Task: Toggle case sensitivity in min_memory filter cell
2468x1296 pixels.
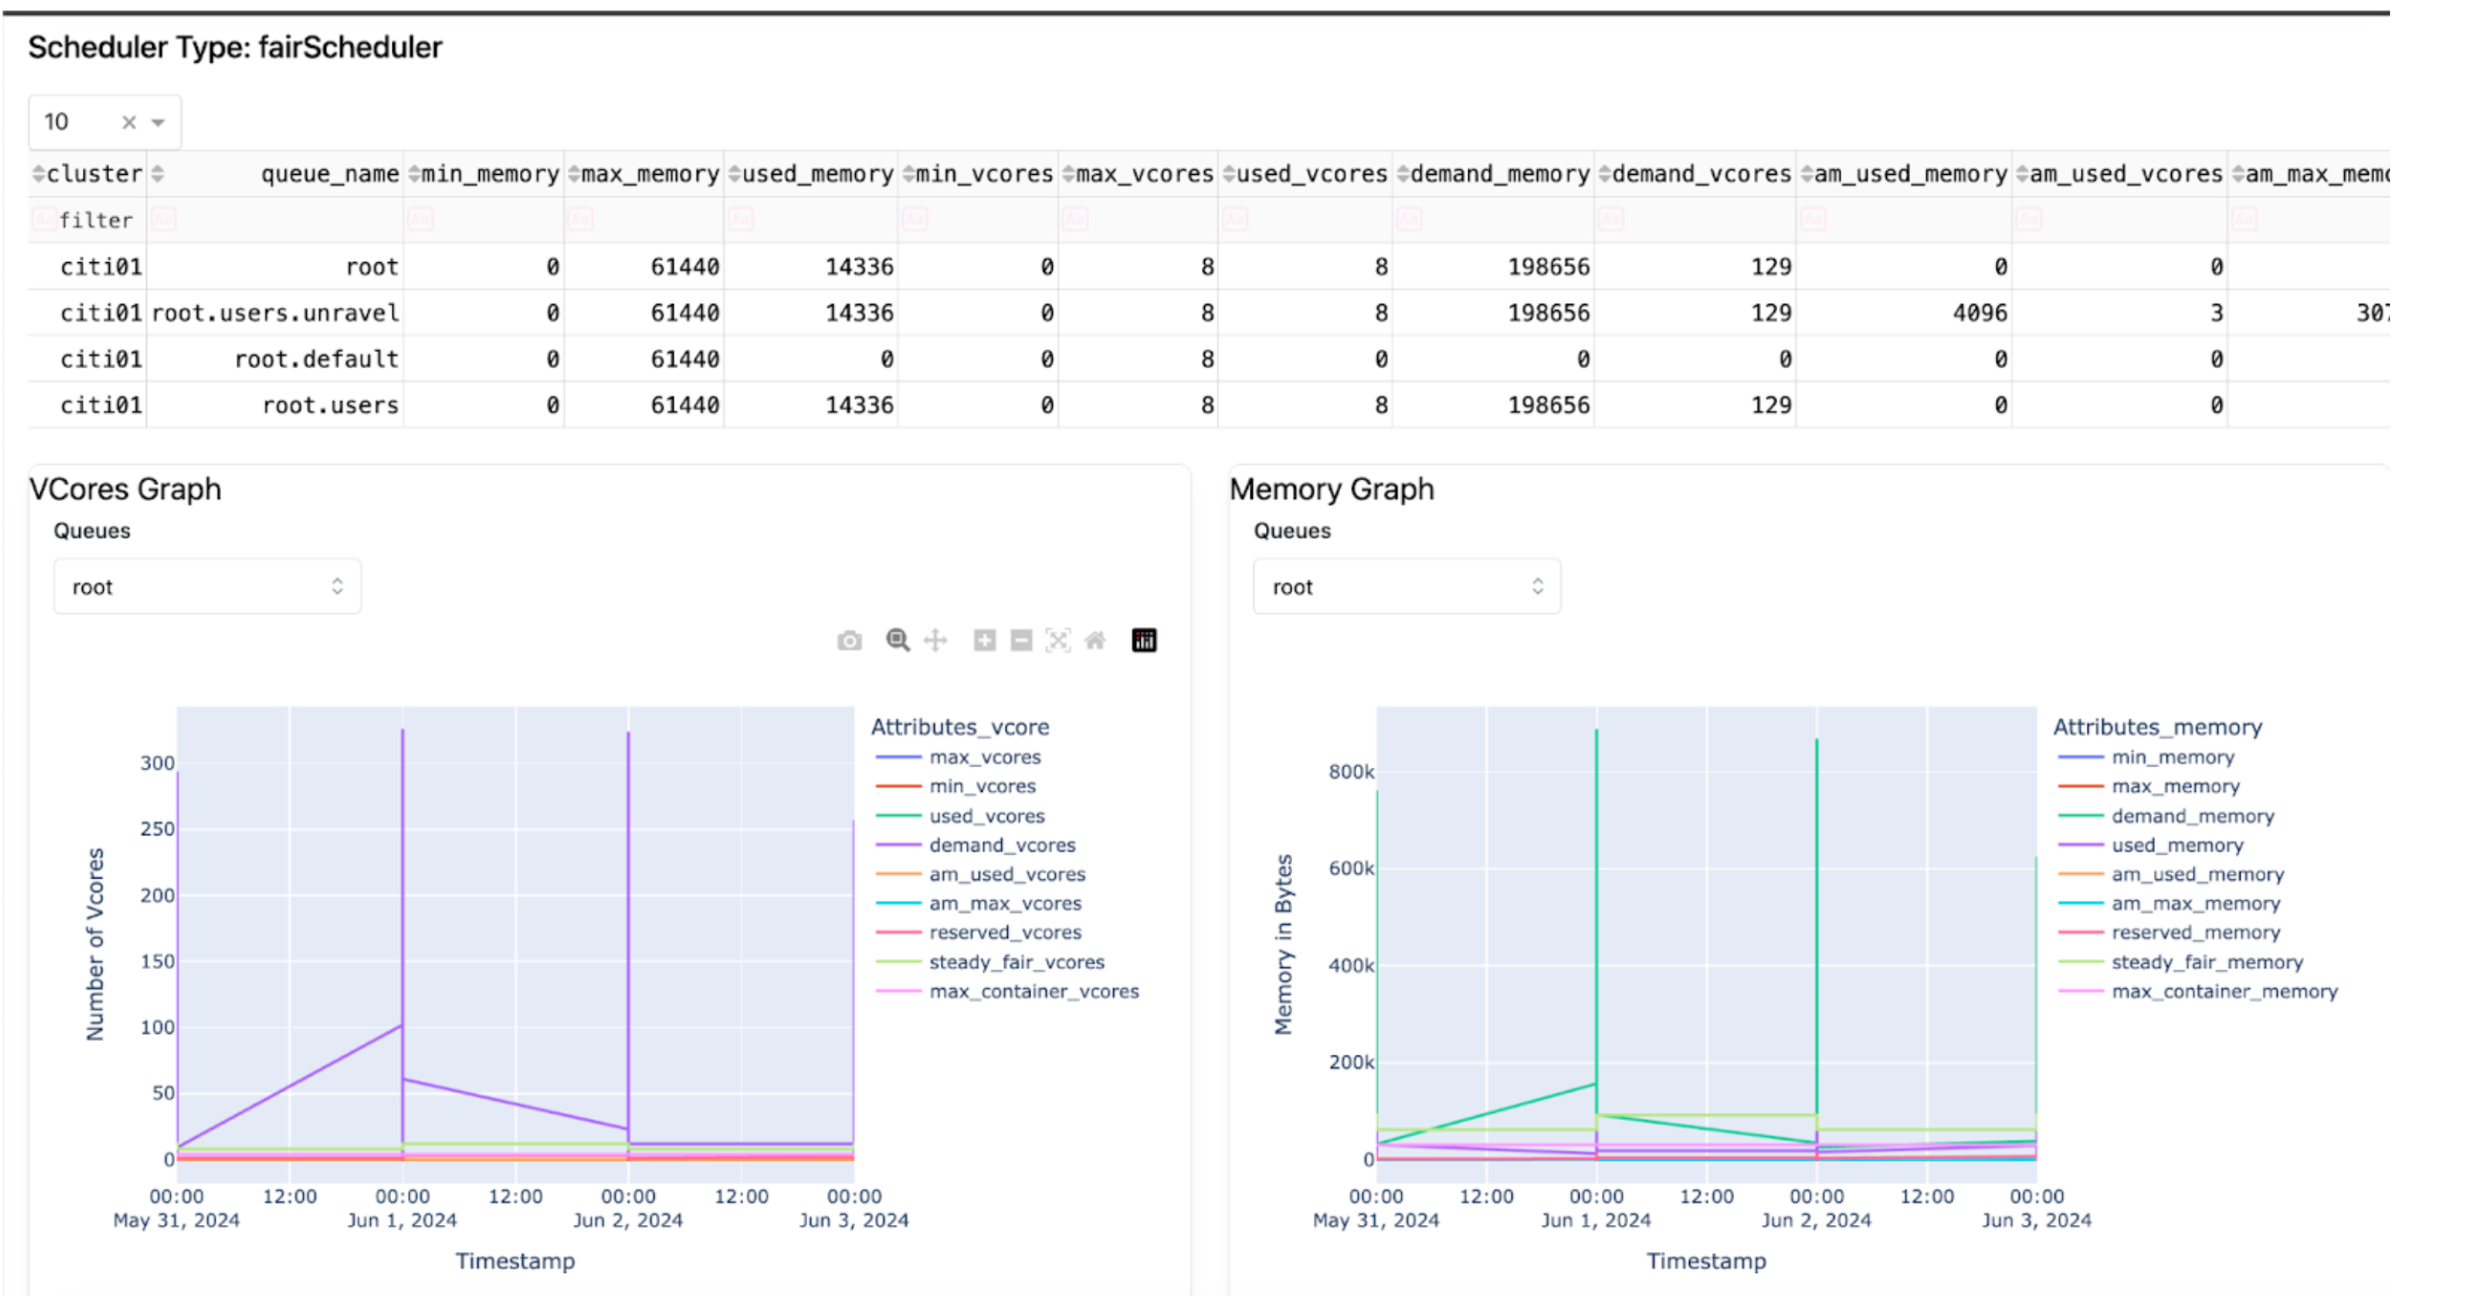Action: (x=420, y=219)
